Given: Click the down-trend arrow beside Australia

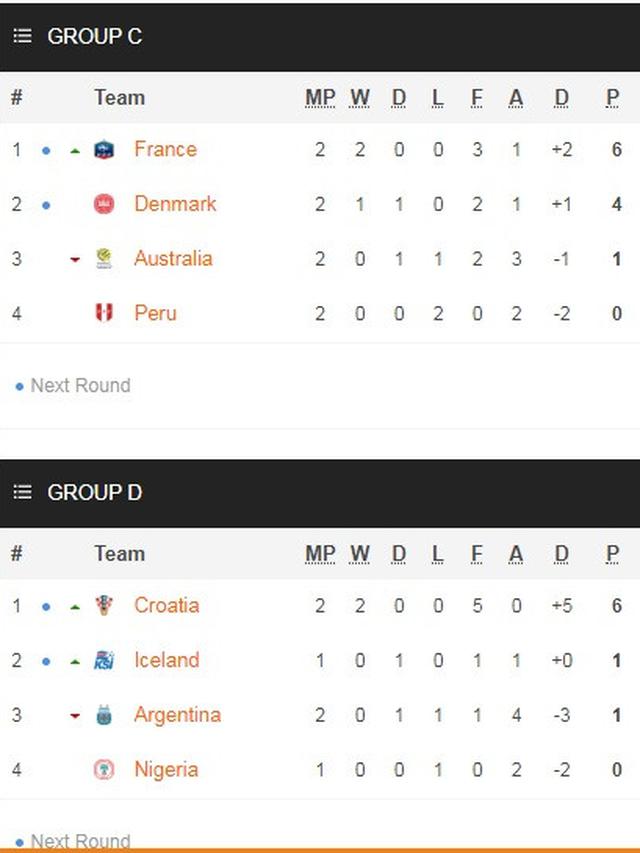Looking at the screenshot, I should click(x=76, y=258).
